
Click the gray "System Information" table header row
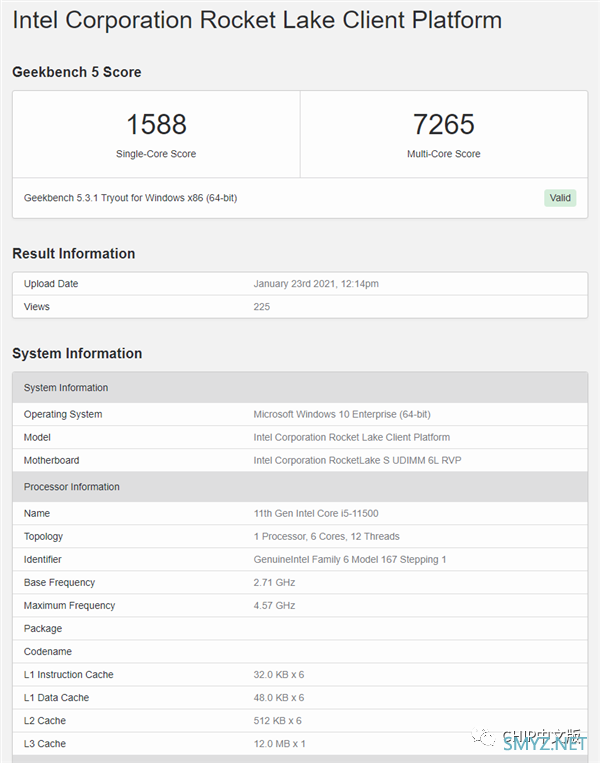[300, 388]
